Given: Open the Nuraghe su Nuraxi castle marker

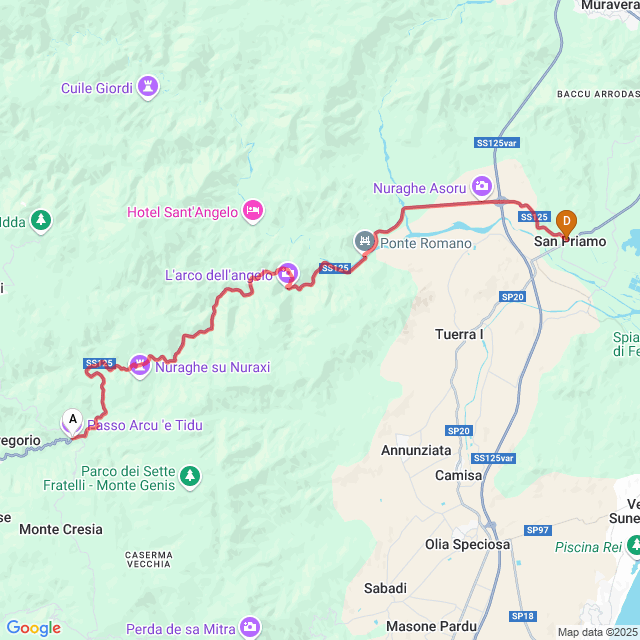Looking at the screenshot, I should 140,366.
